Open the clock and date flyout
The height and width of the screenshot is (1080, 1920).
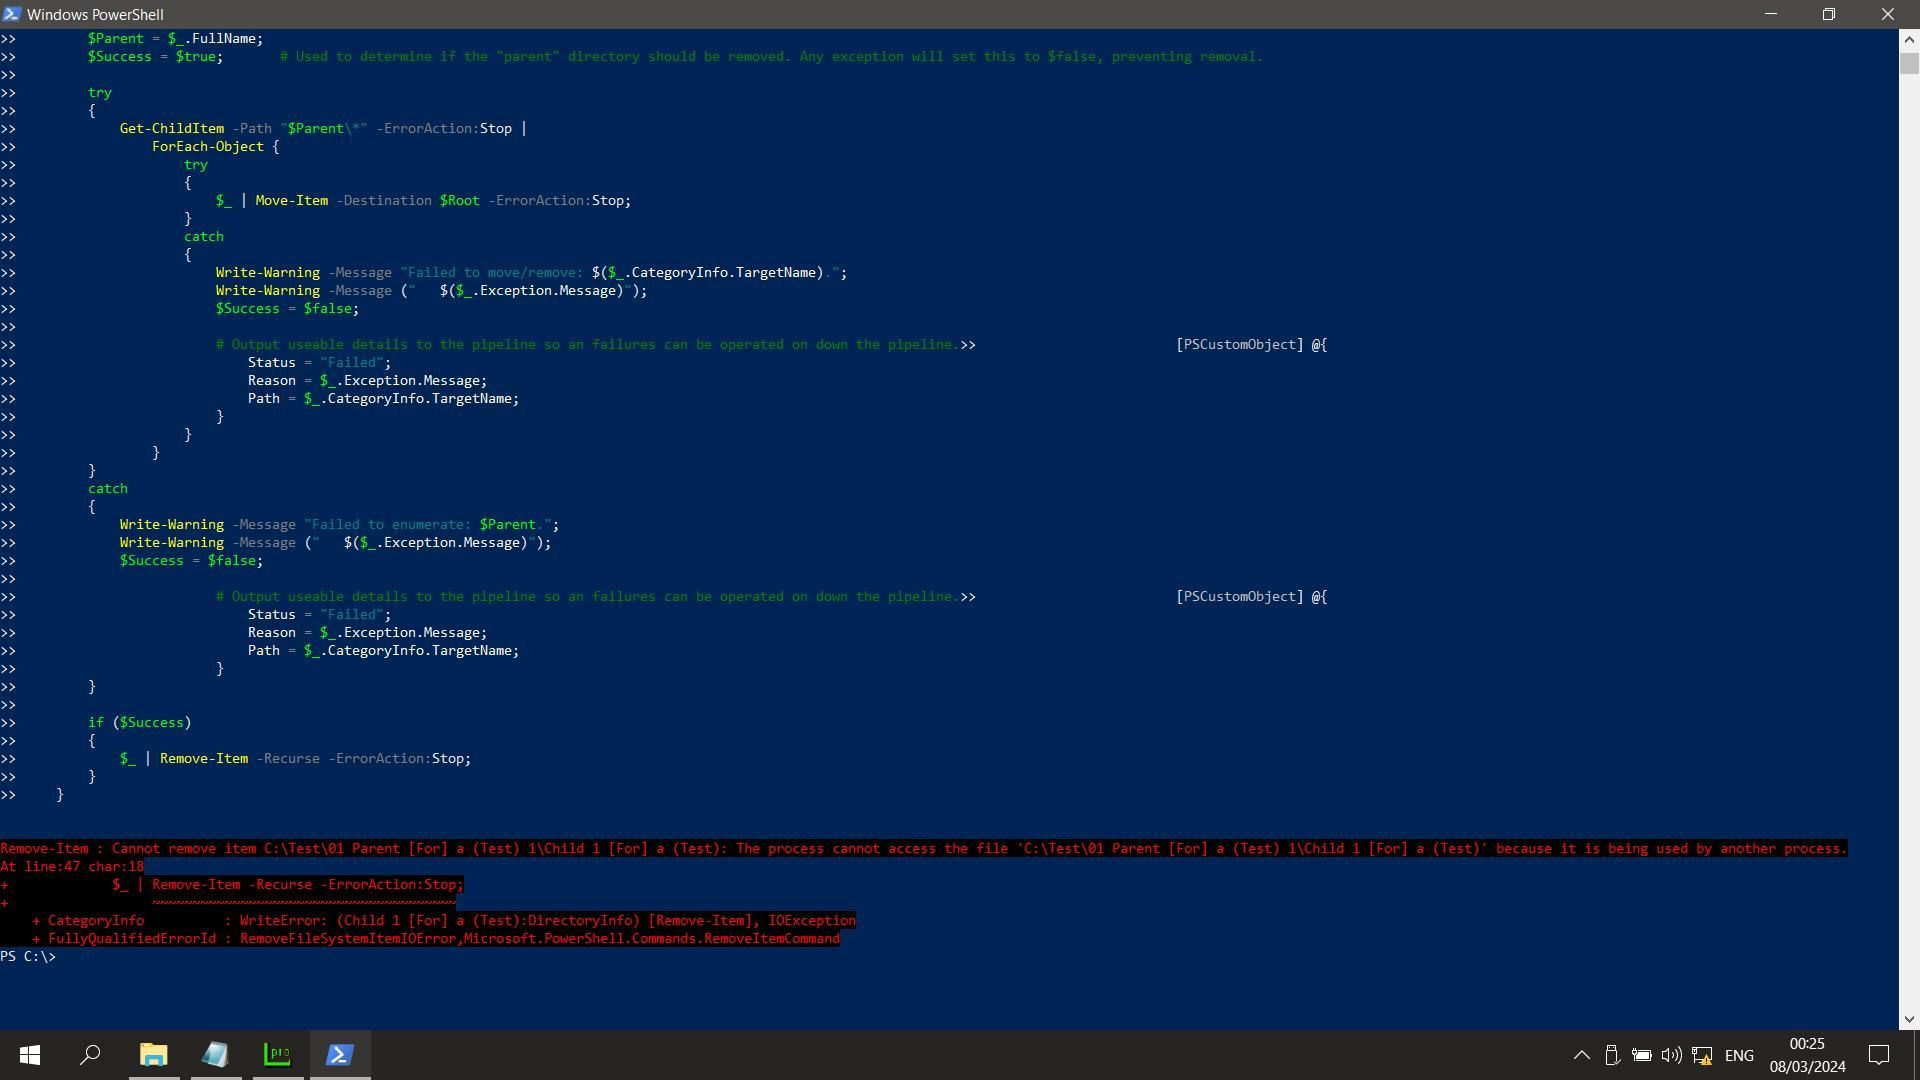(x=1807, y=1055)
